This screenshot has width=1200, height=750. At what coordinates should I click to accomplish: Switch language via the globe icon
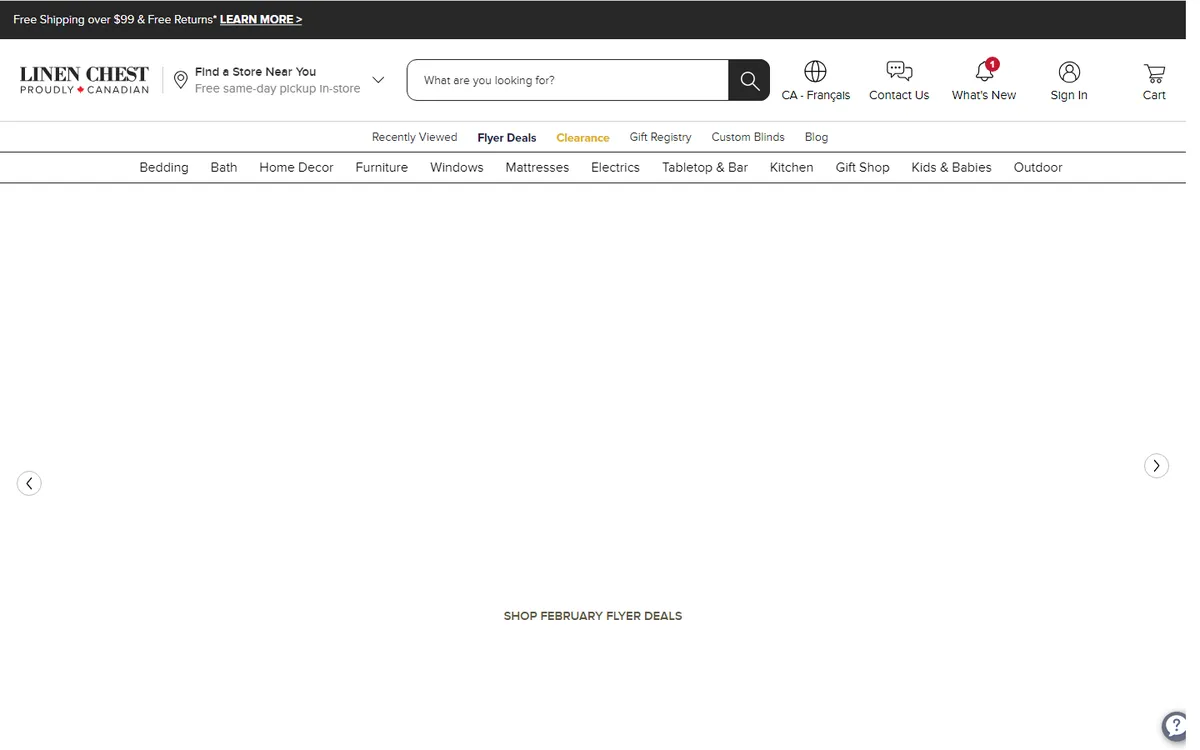point(815,72)
